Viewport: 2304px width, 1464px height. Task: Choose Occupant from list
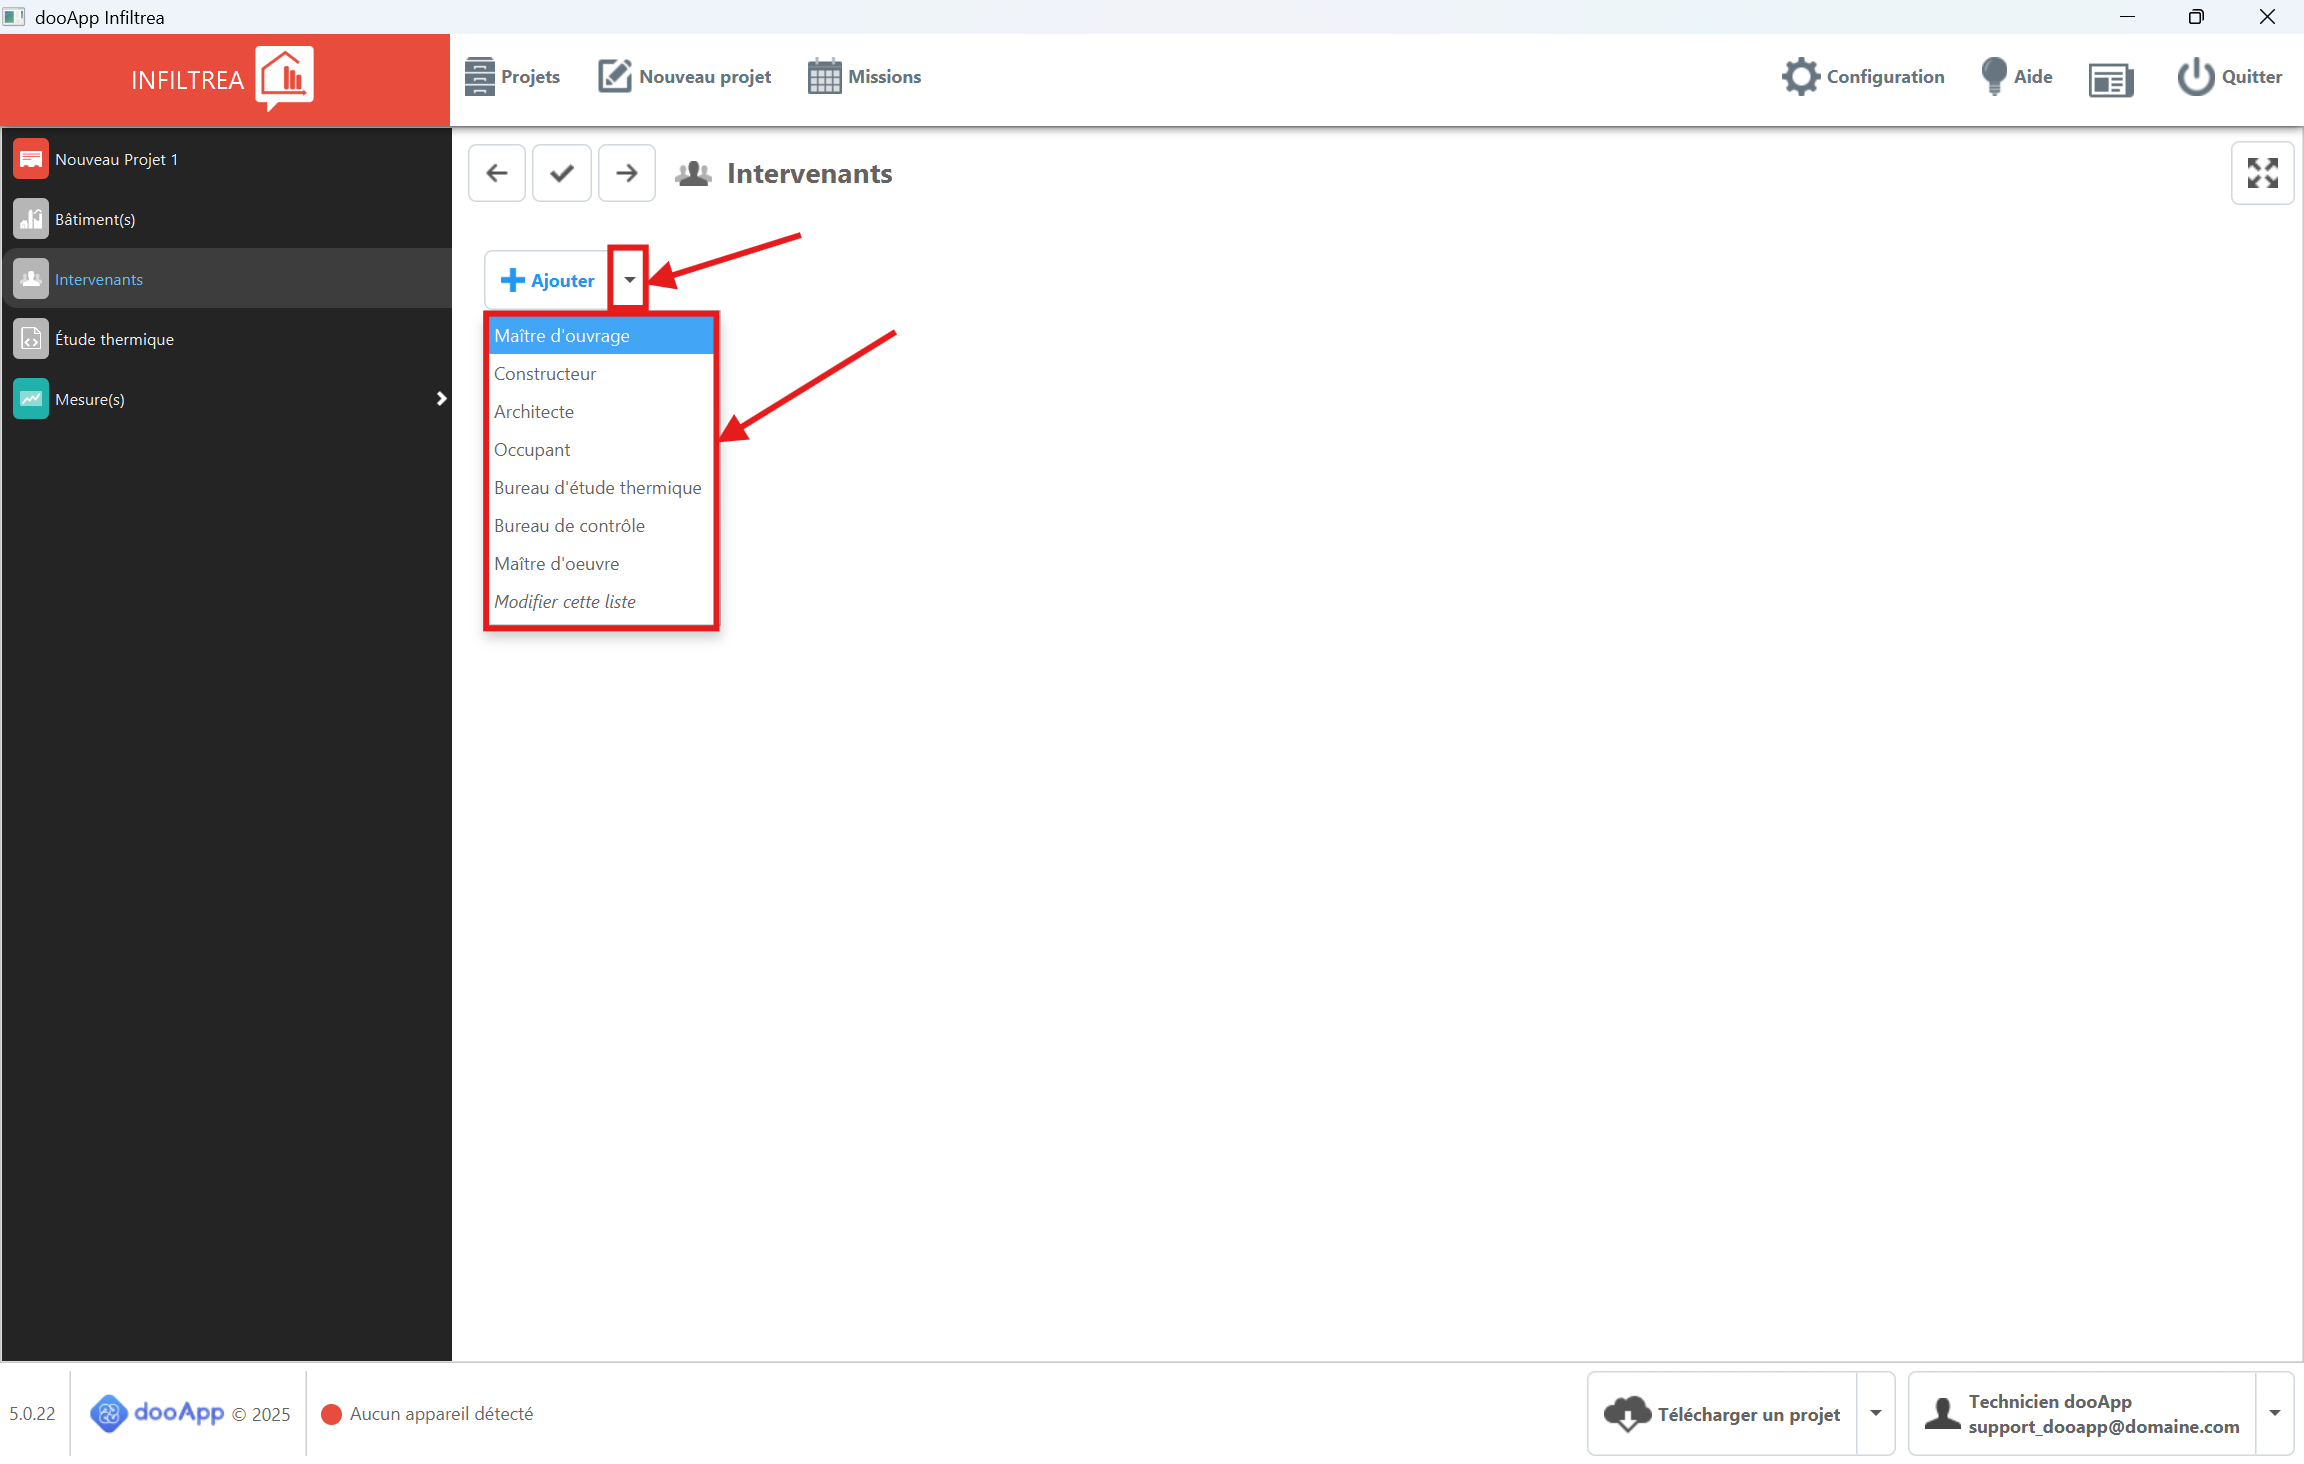601,450
